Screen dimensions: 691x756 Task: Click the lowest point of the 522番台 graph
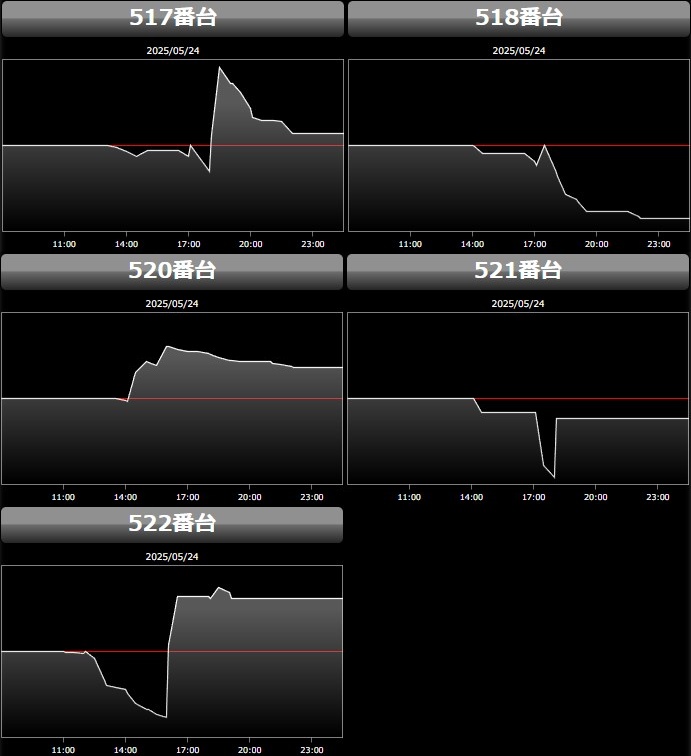[x=165, y=717]
